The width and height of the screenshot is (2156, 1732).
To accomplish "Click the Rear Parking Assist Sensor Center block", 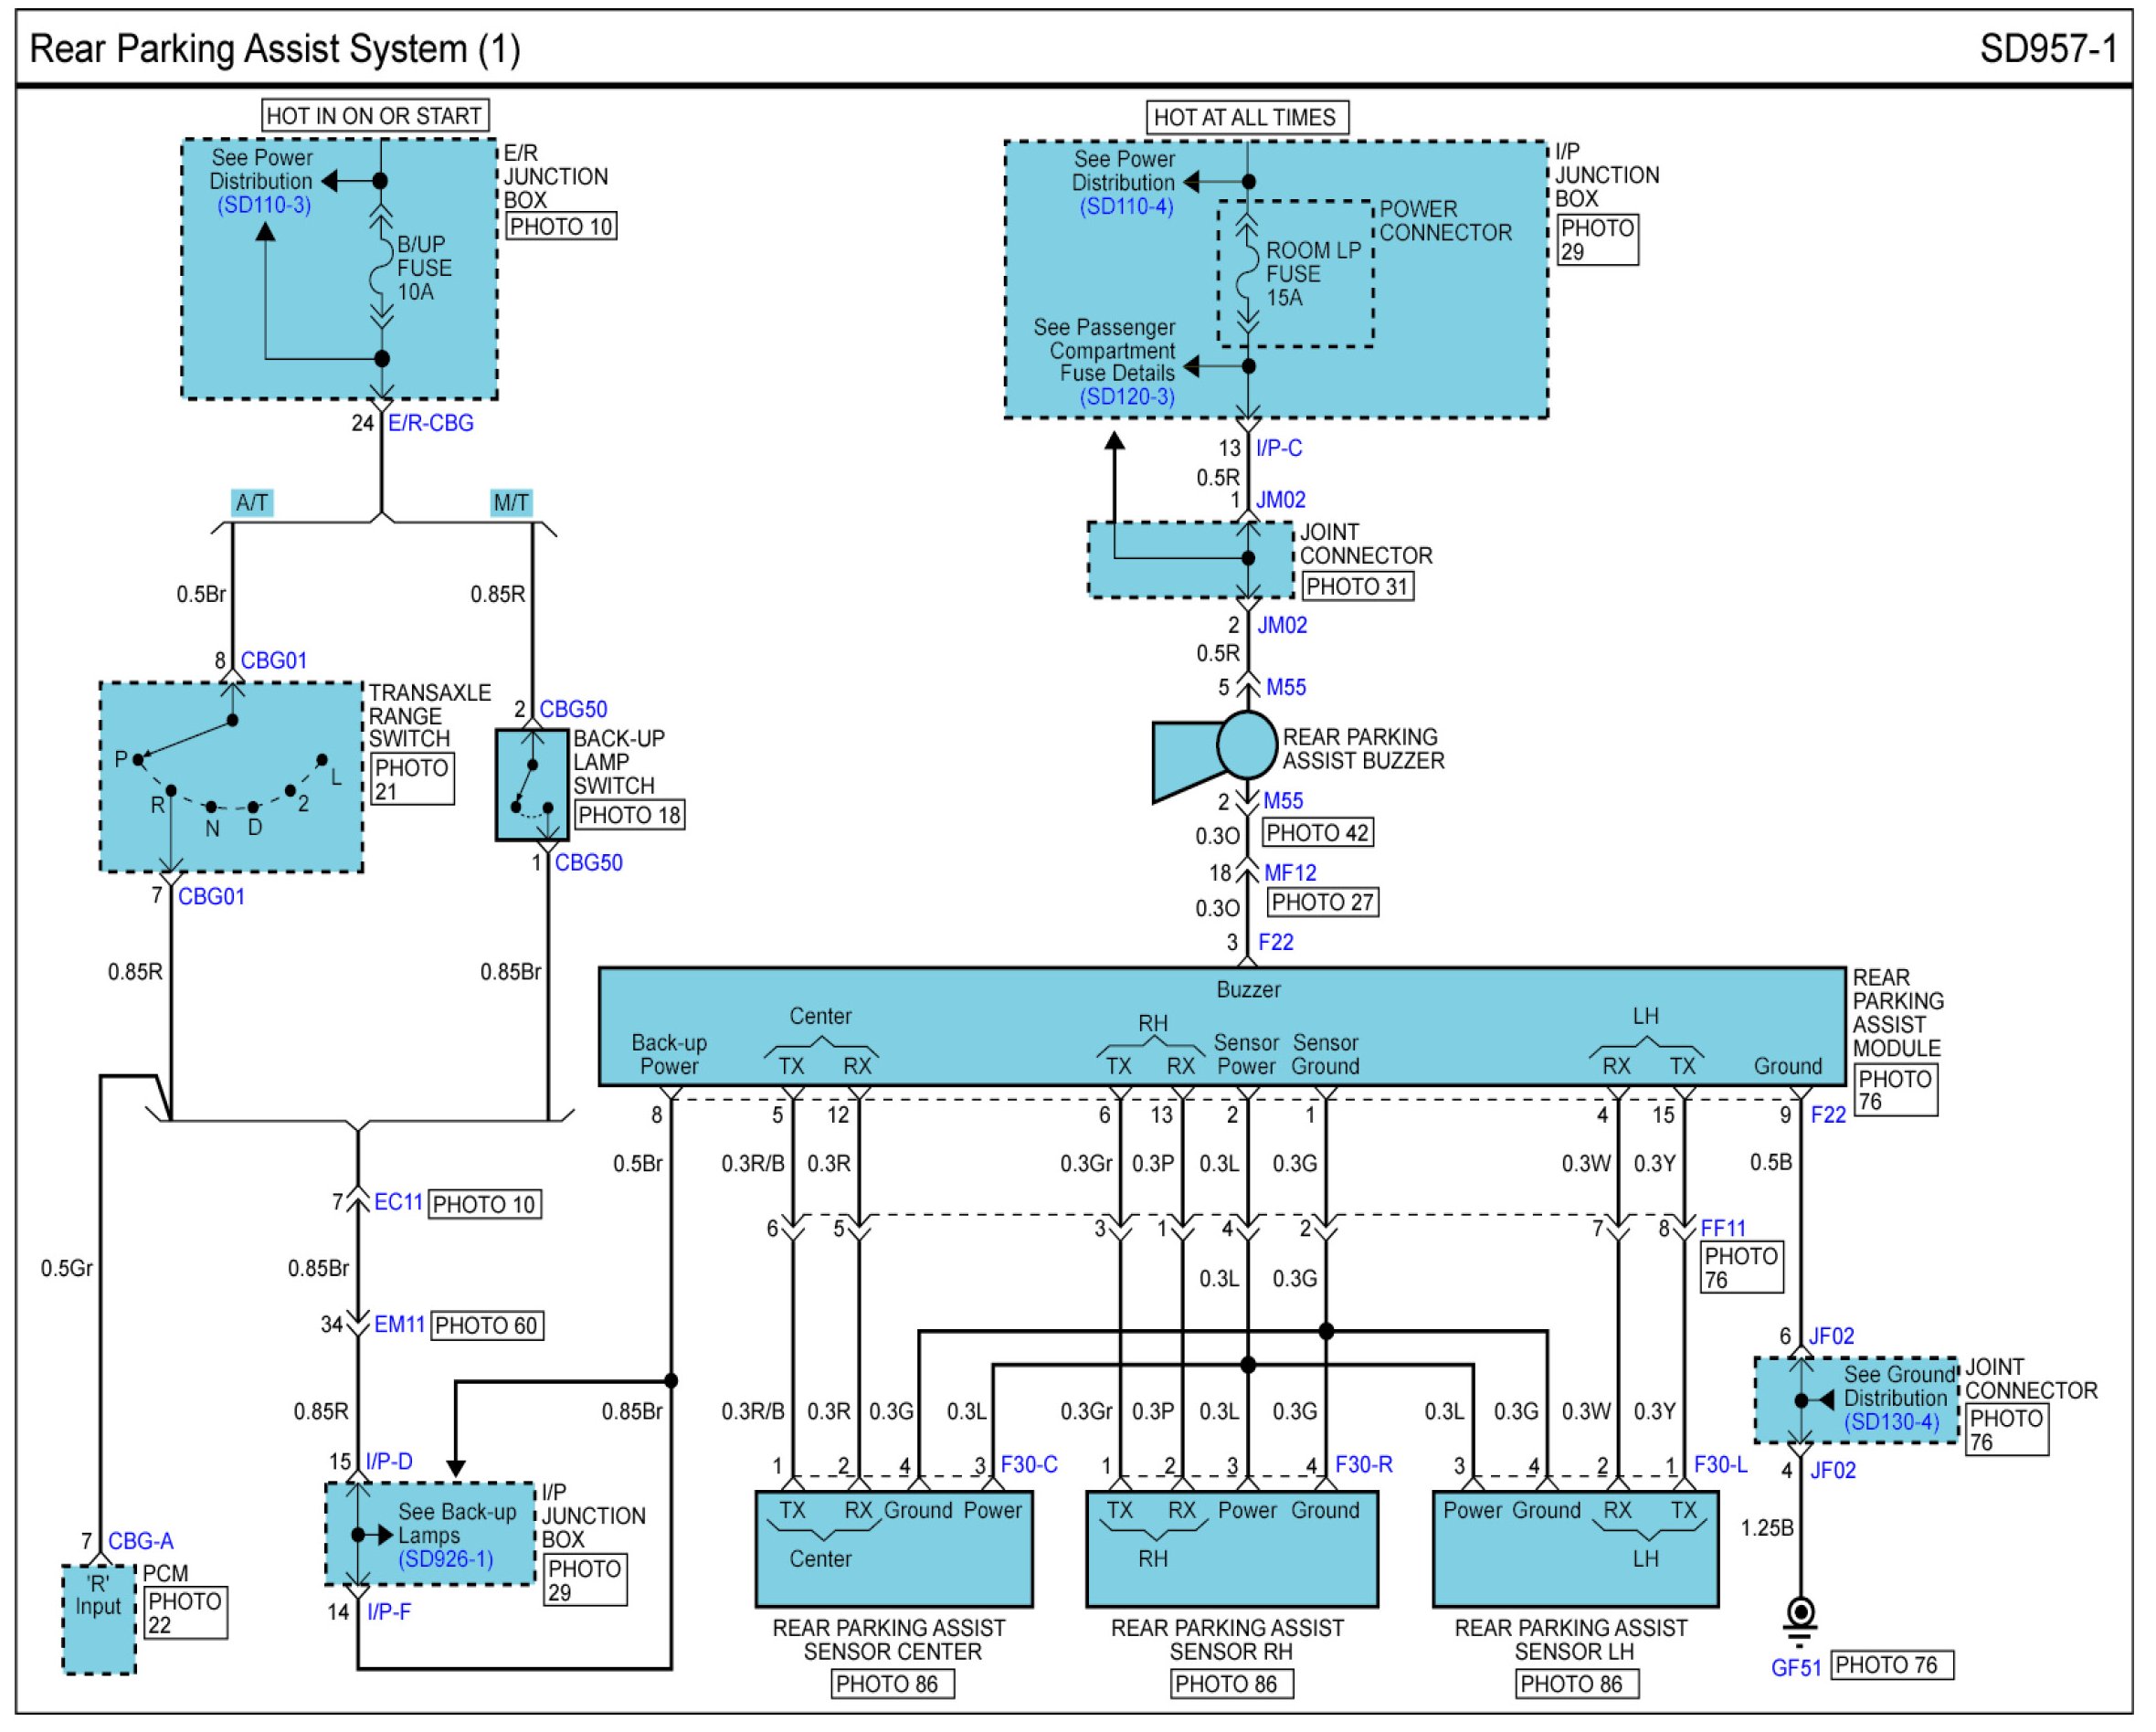I will pos(893,1549).
